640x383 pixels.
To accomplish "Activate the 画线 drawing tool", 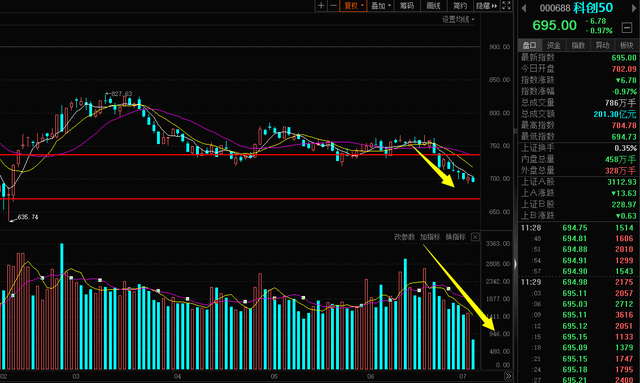I will (433, 6).
